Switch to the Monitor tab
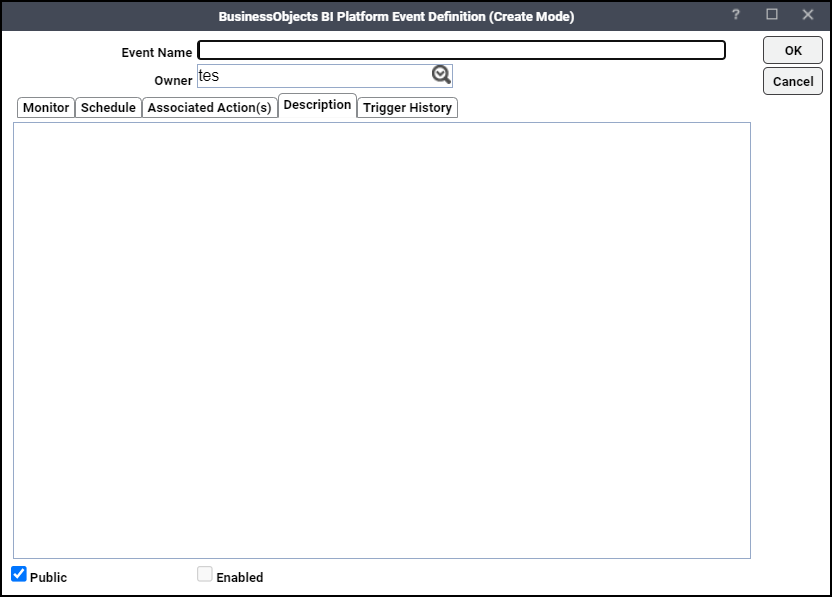832x597 pixels. point(46,108)
